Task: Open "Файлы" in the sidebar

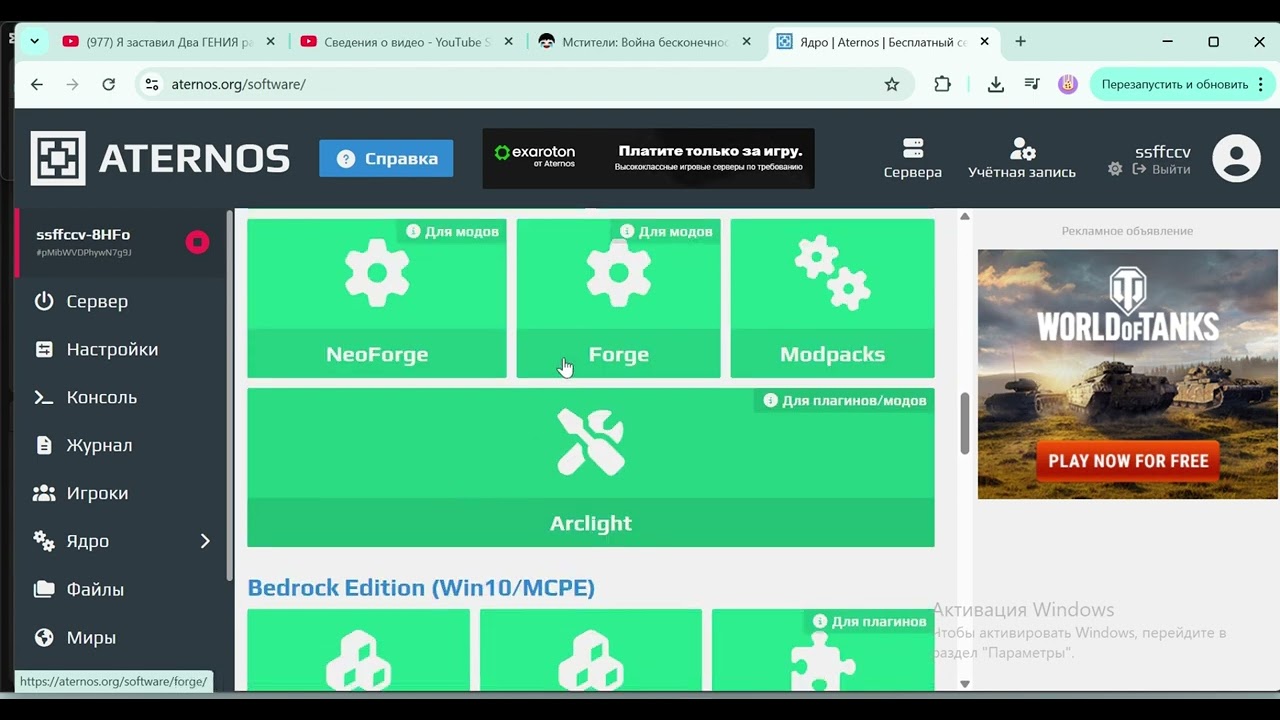Action: pyautogui.click(x=122, y=589)
